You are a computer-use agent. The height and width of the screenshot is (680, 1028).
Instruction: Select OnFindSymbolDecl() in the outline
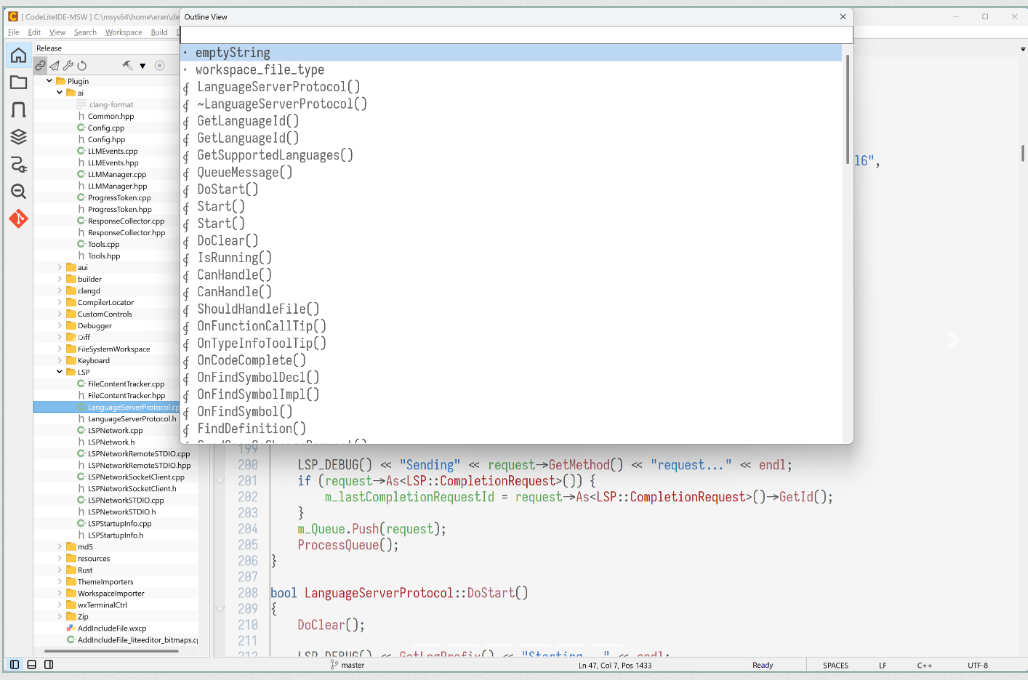pos(511,377)
